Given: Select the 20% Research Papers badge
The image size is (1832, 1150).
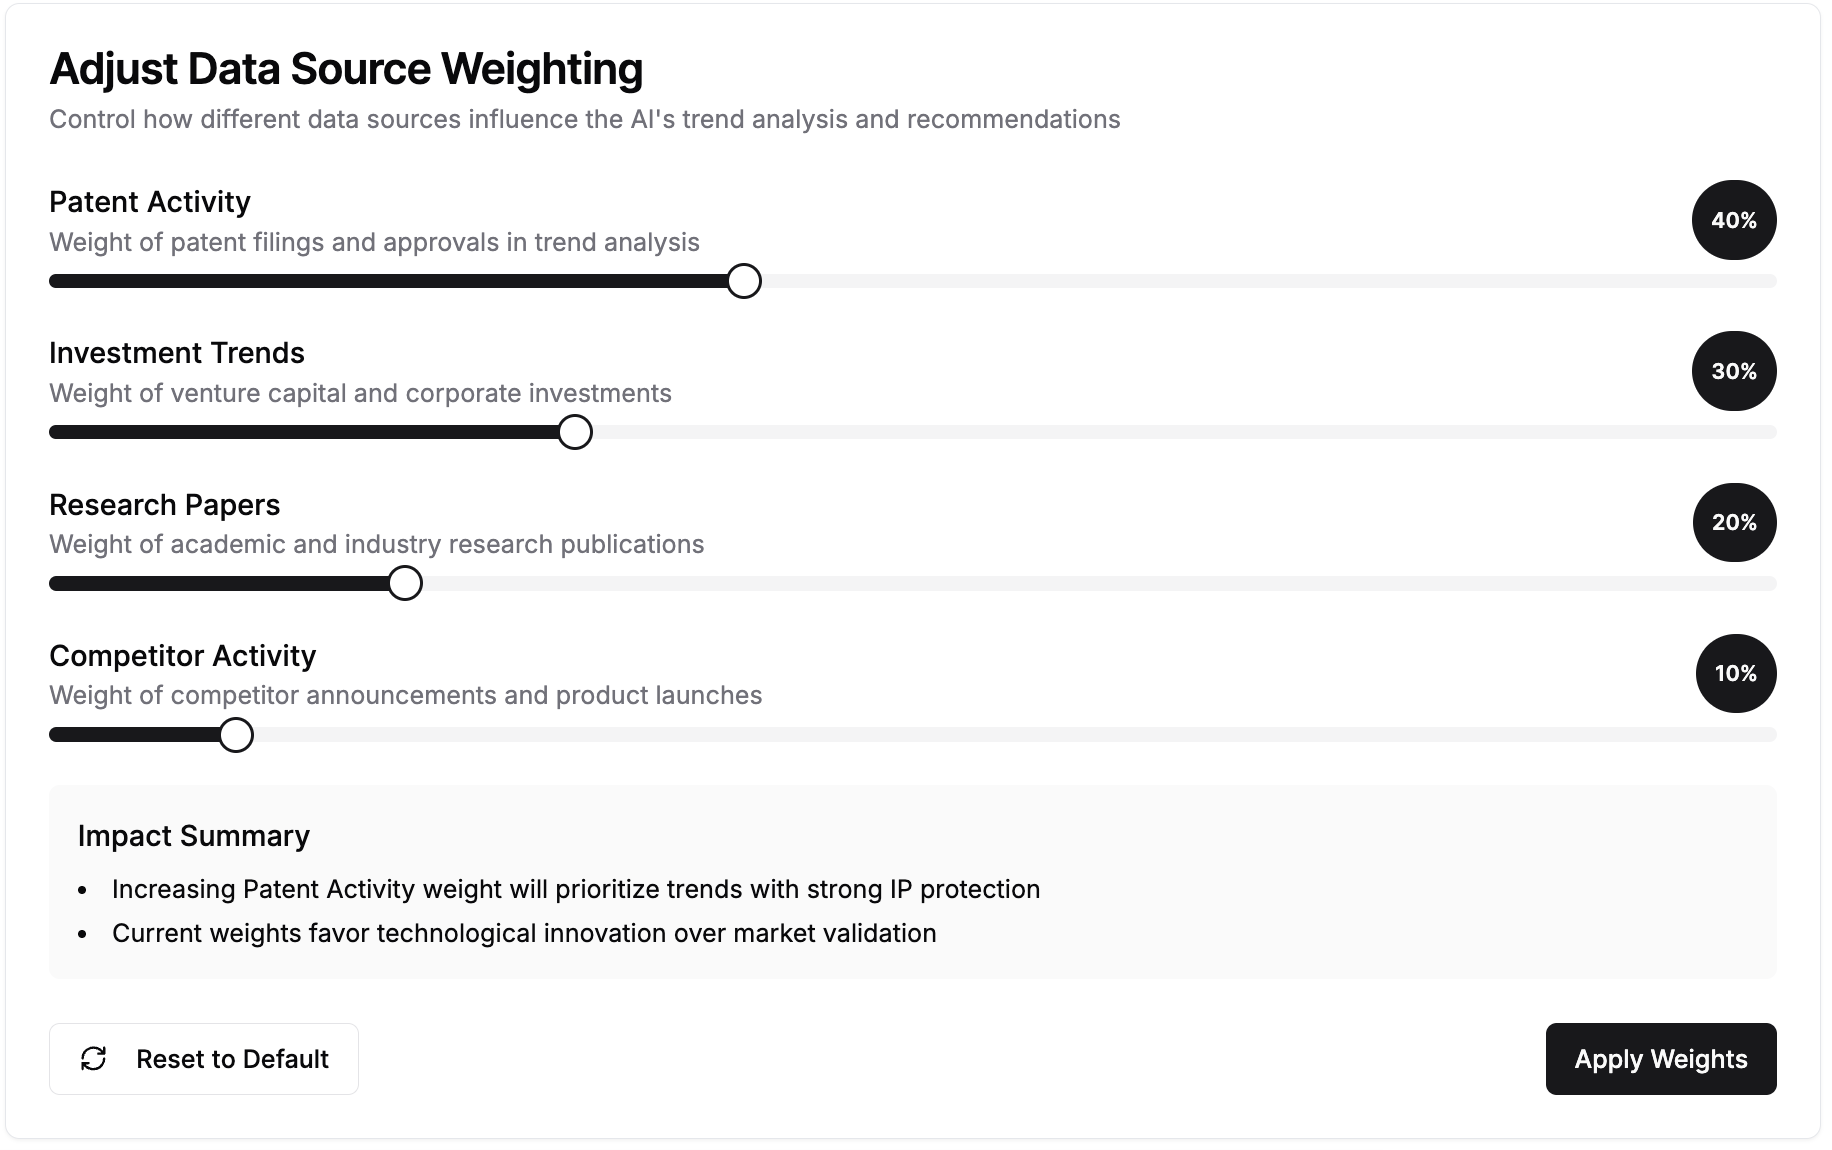Looking at the screenshot, I should (1733, 522).
